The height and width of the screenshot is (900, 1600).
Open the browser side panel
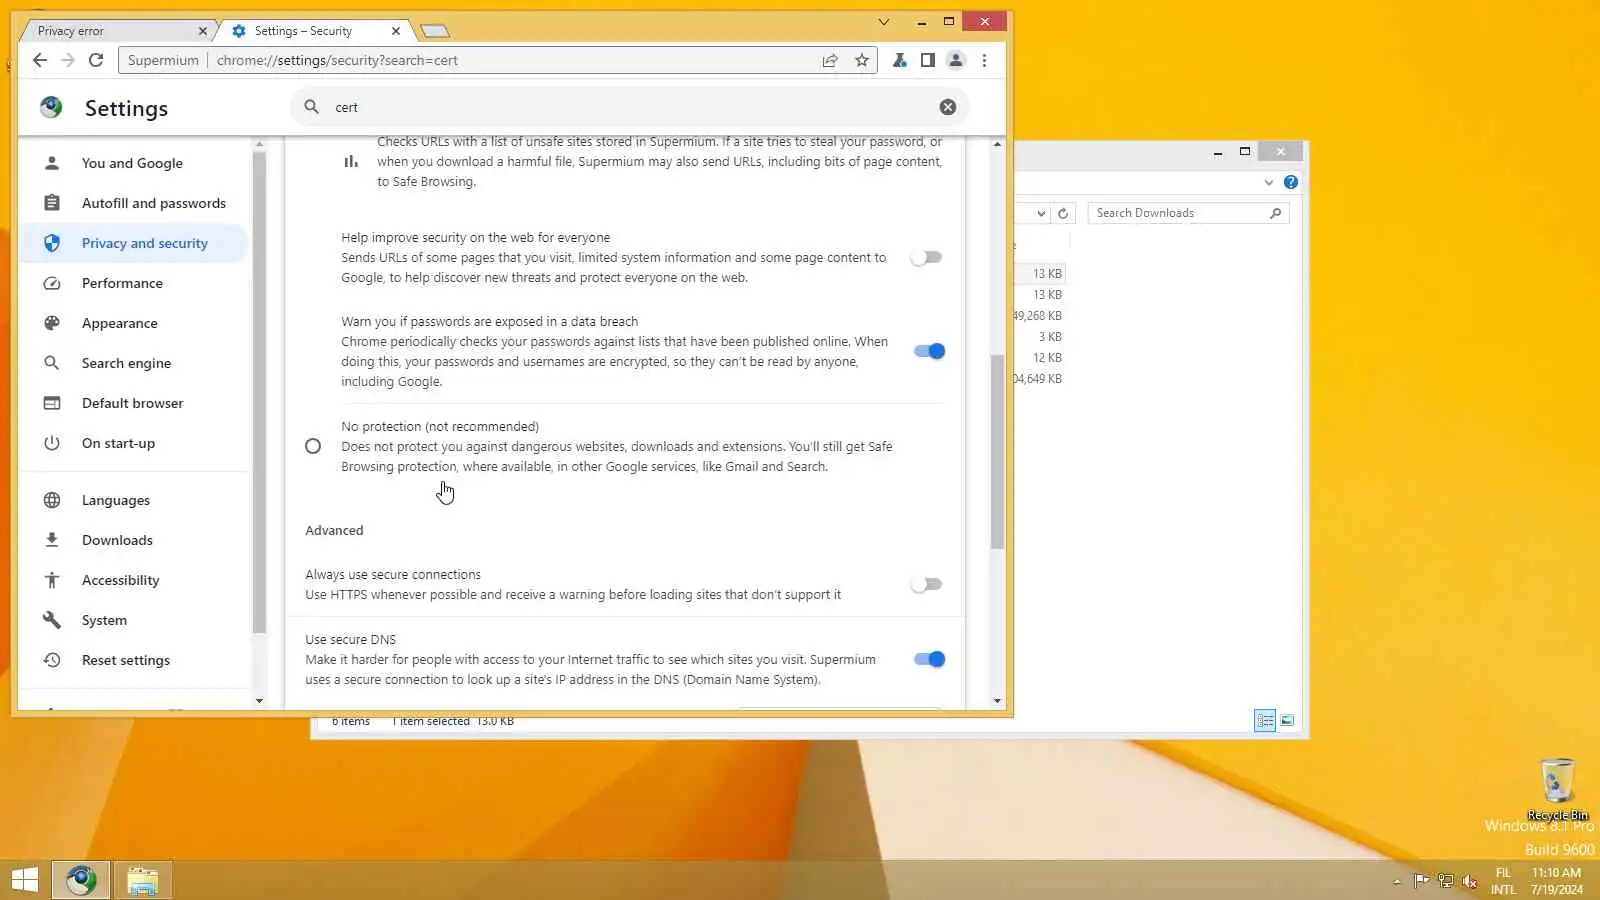(x=928, y=60)
